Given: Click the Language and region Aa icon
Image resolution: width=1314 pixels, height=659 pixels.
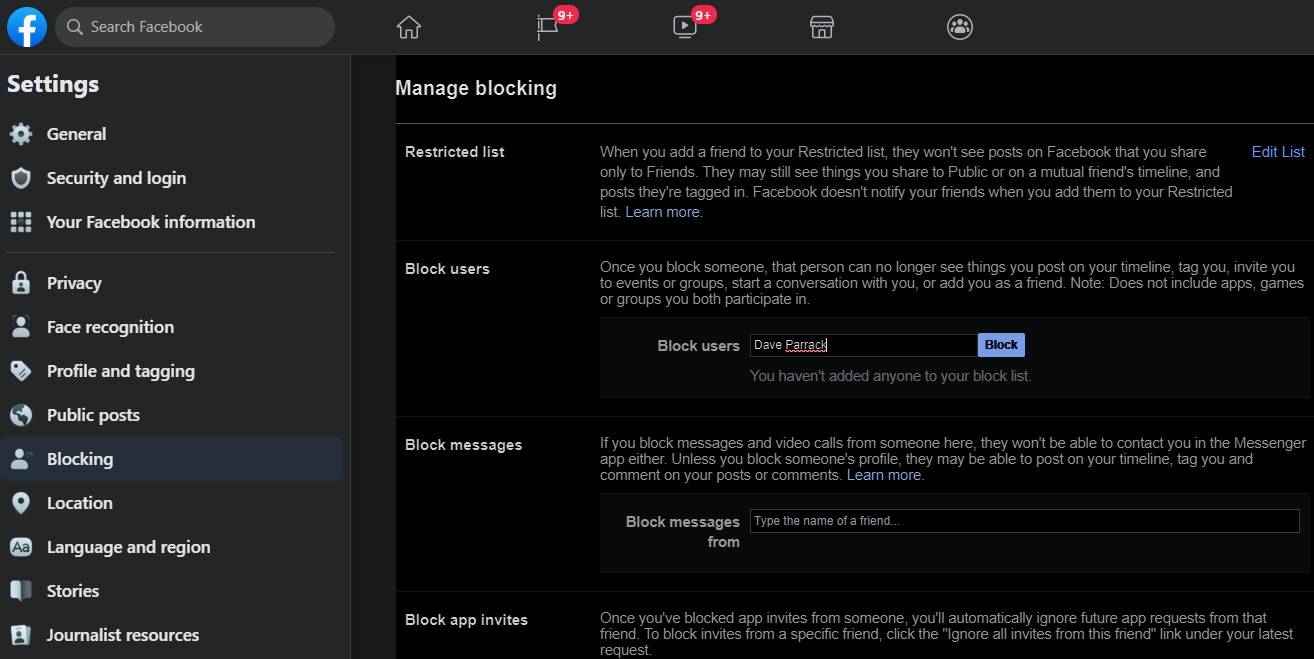Looking at the screenshot, I should [21, 547].
